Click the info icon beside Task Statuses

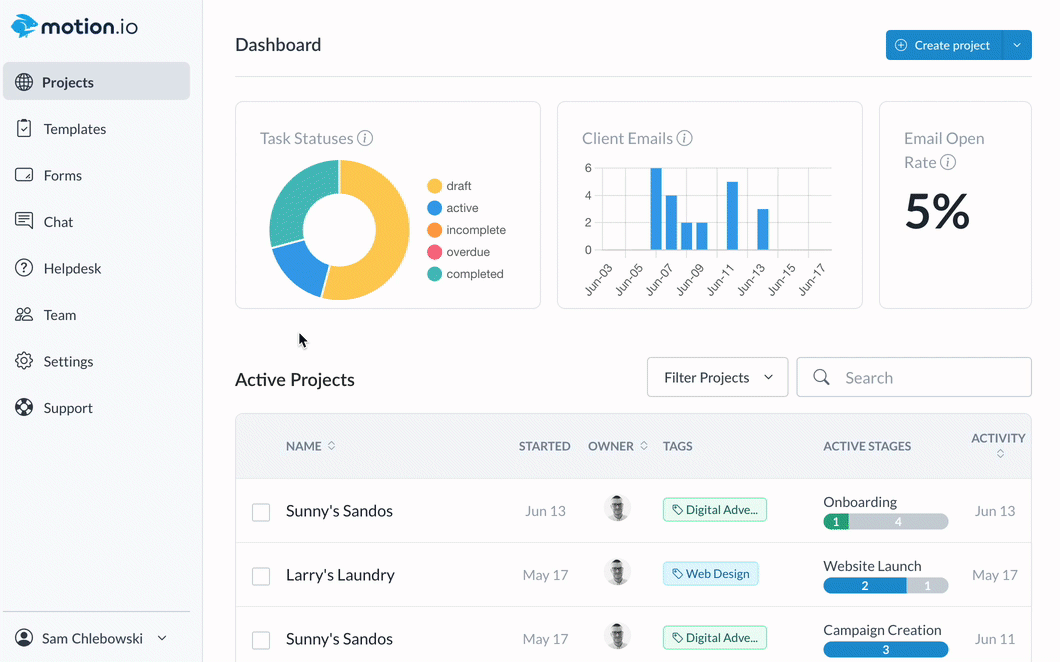click(365, 139)
